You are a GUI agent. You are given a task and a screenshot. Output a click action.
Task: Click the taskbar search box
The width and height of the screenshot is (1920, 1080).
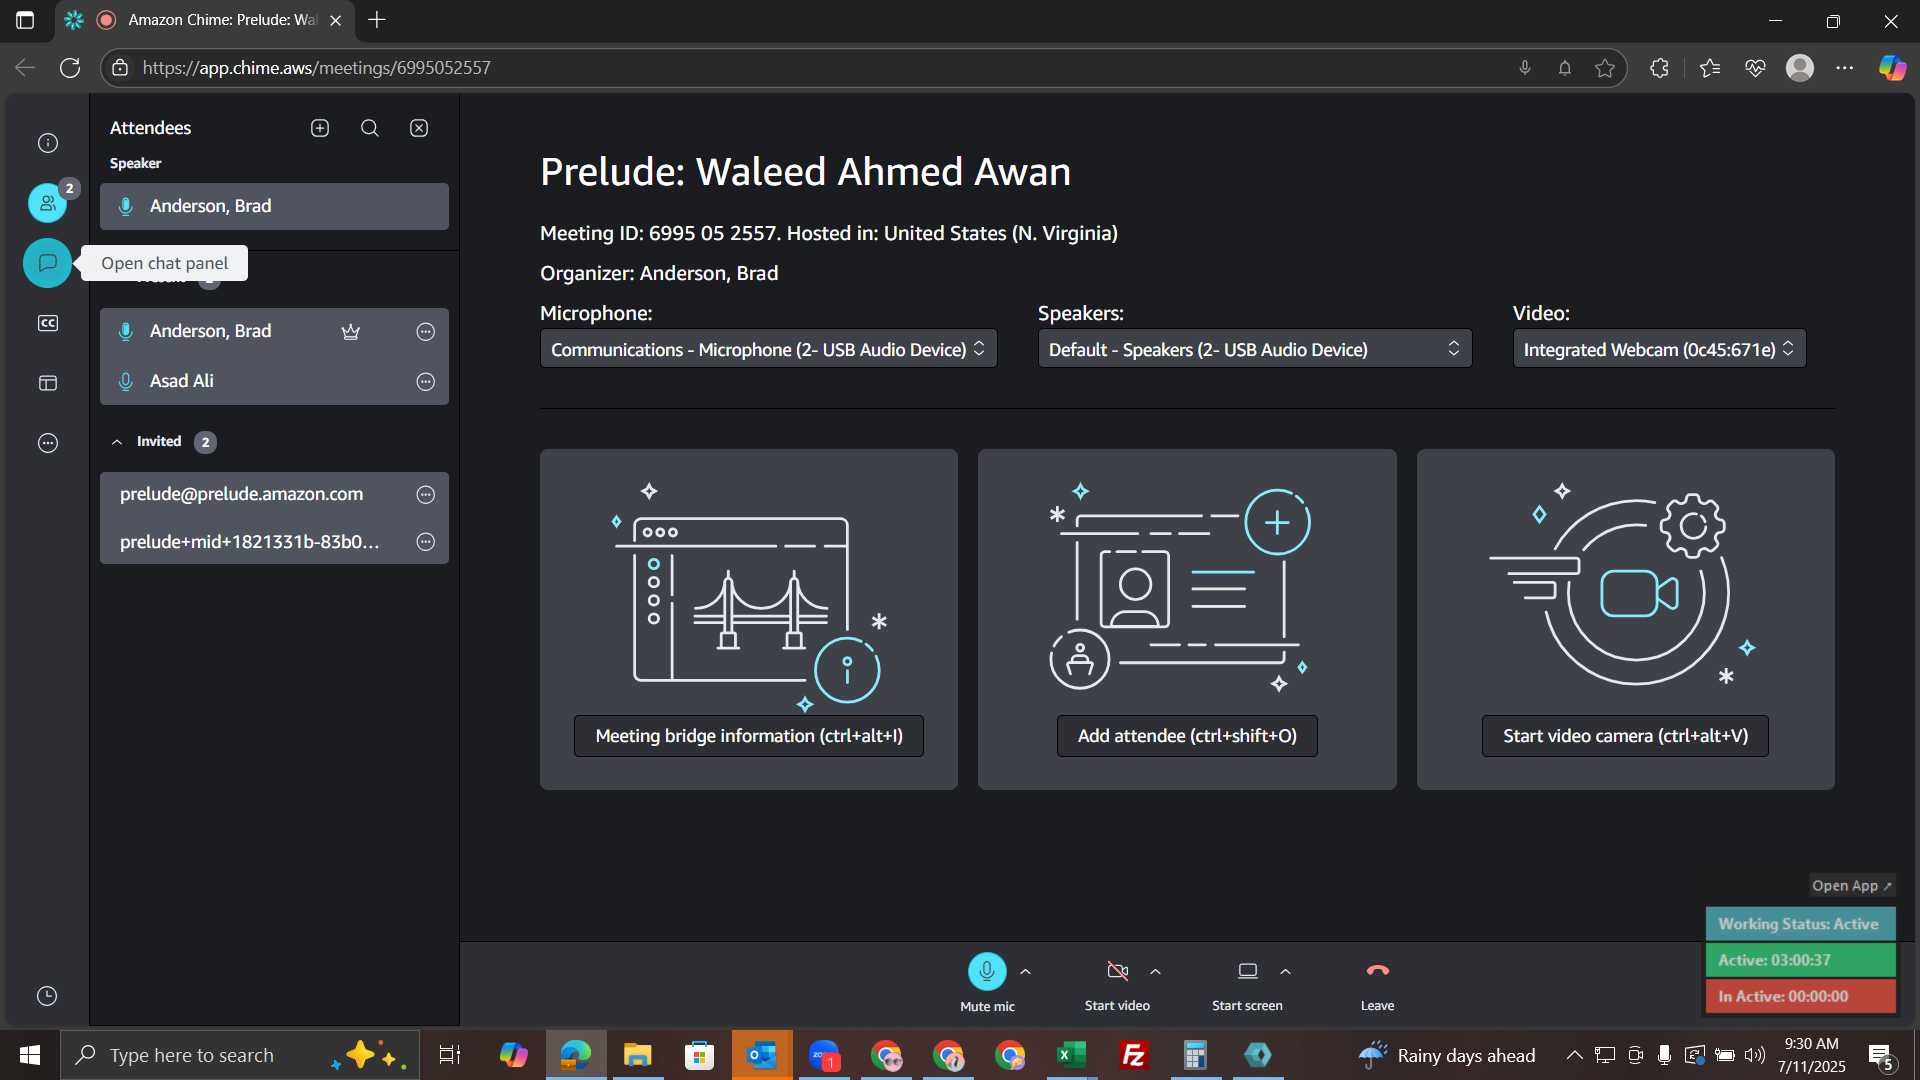240,1055
